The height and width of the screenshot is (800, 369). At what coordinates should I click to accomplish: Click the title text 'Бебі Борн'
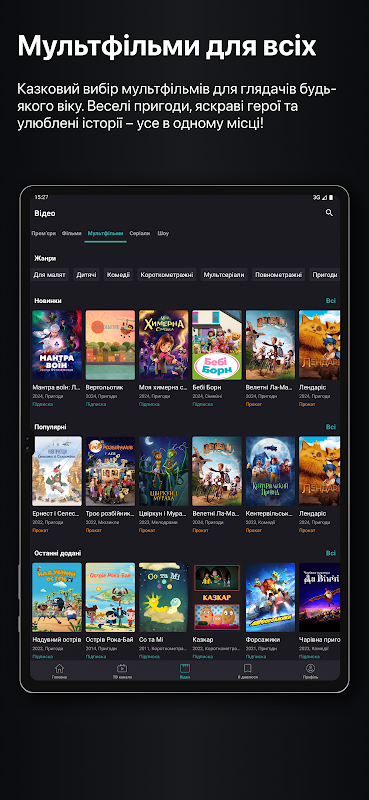click(207, 388)
